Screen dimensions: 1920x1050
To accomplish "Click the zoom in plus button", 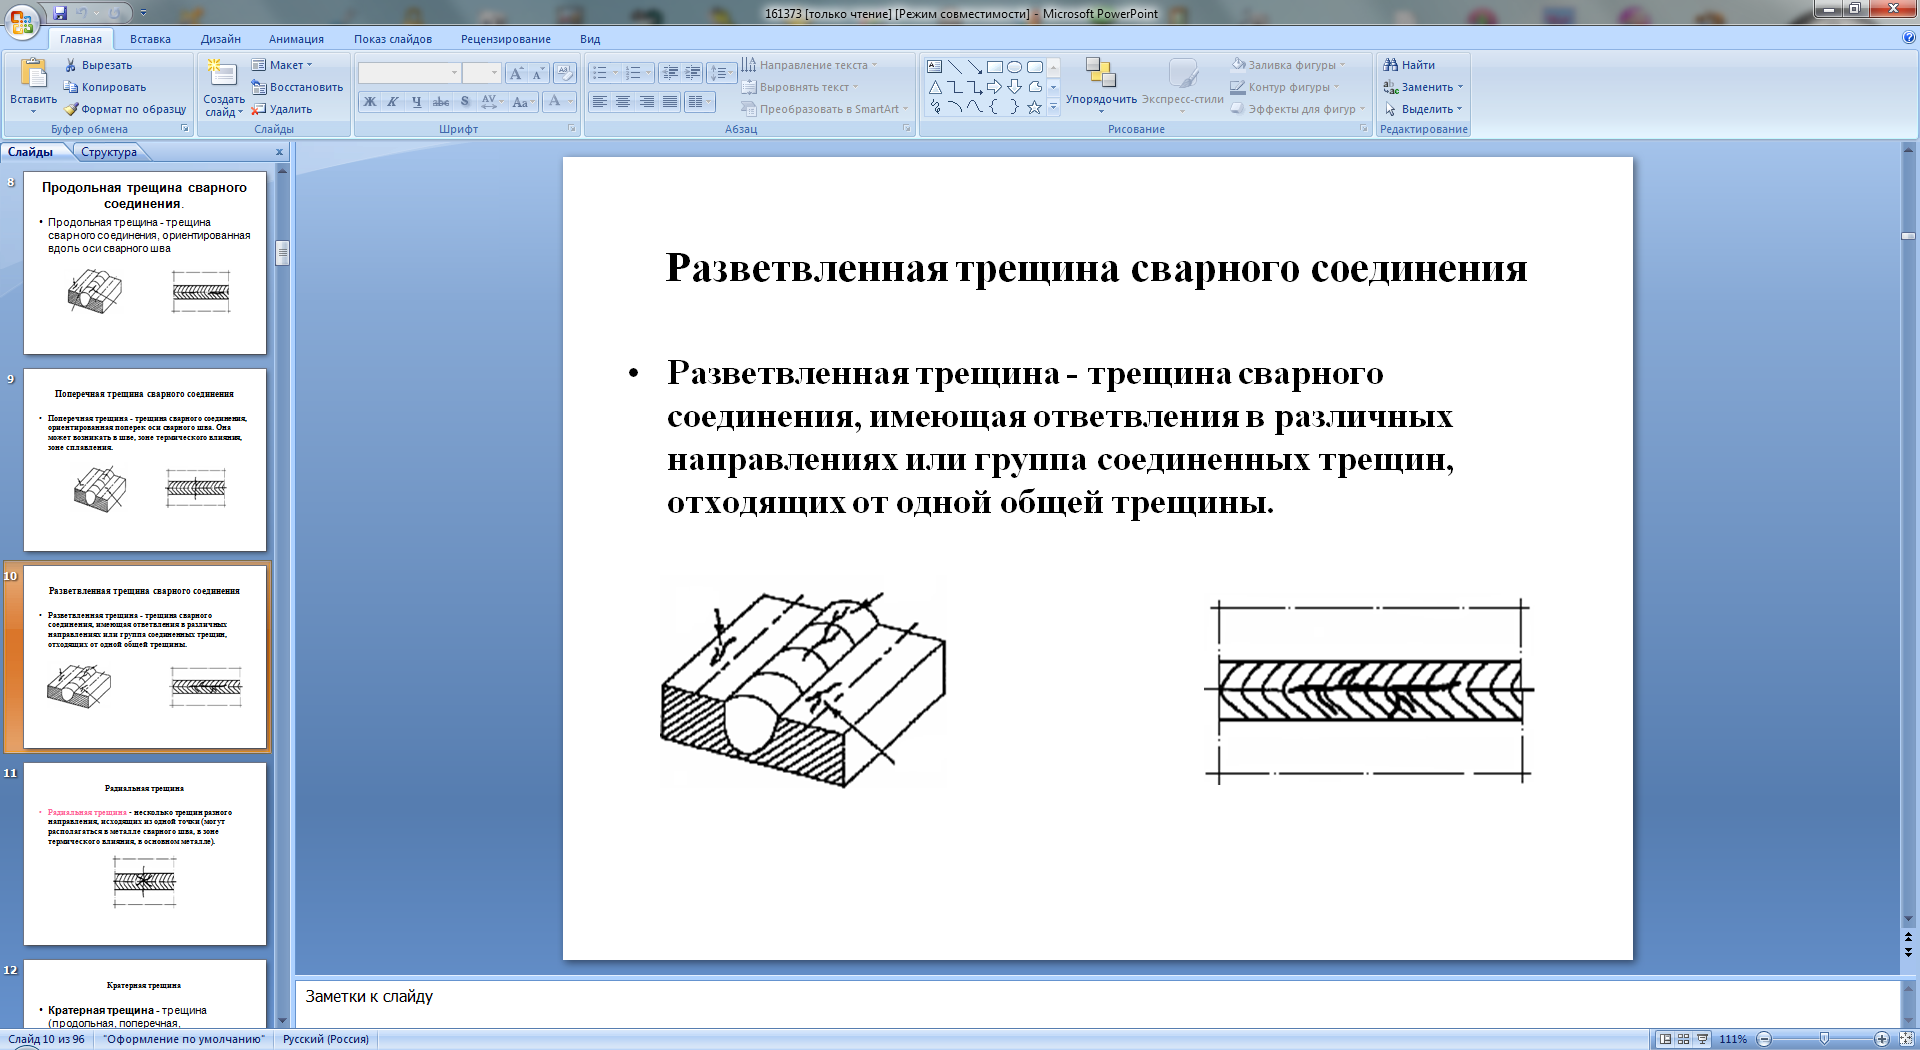I will point(1881,1039).
